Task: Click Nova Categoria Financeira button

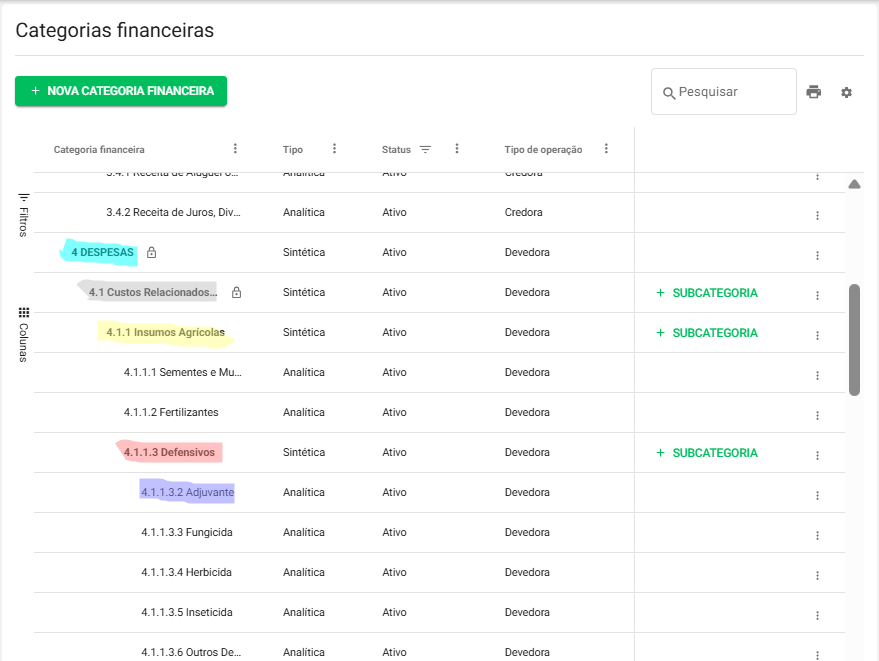Action: point(121,91)
